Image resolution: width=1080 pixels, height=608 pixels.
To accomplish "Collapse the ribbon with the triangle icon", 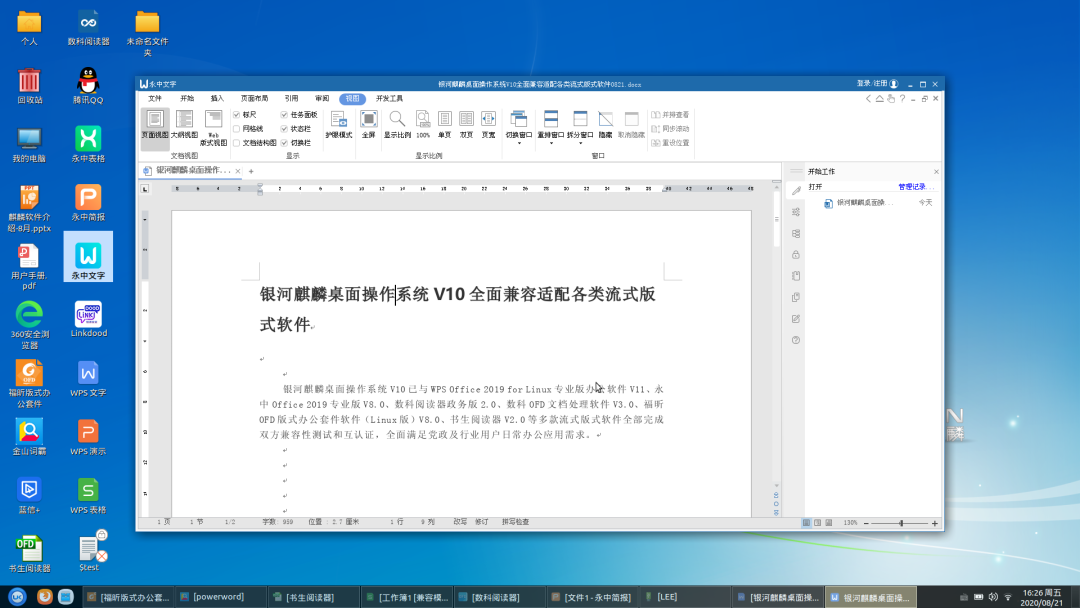I will click(880, 98).
